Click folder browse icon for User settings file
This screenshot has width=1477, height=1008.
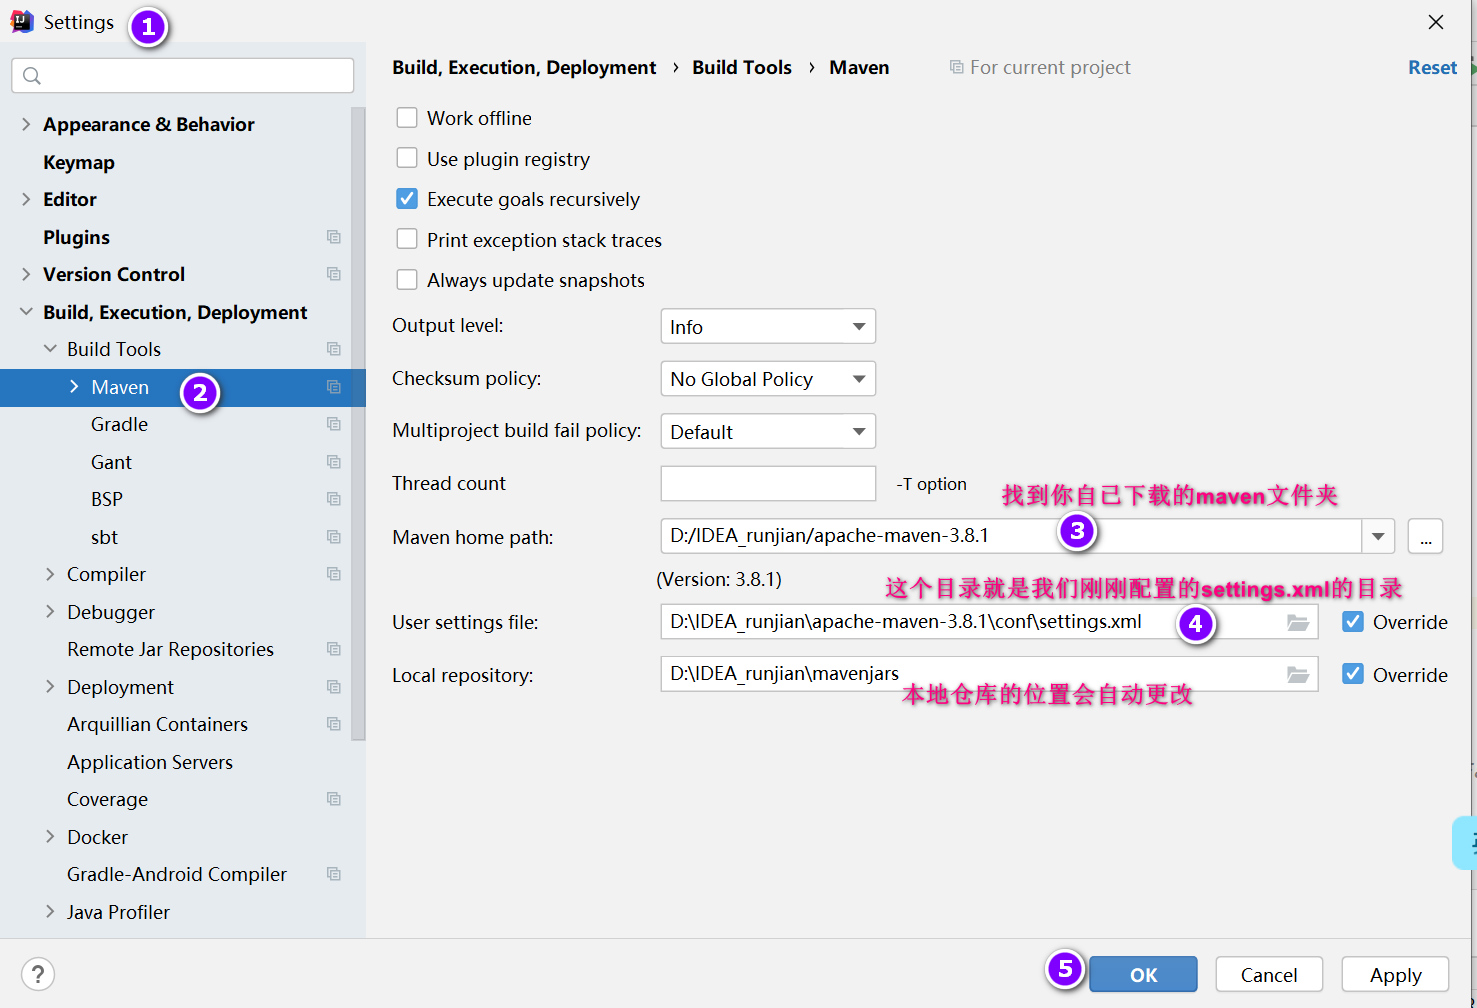(1298, 622)
